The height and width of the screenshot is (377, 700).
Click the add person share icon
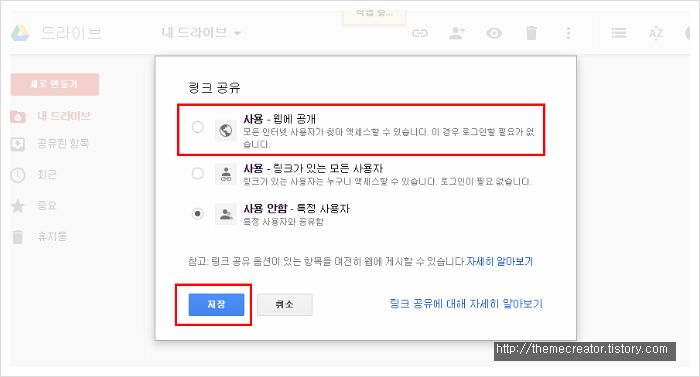457,33
